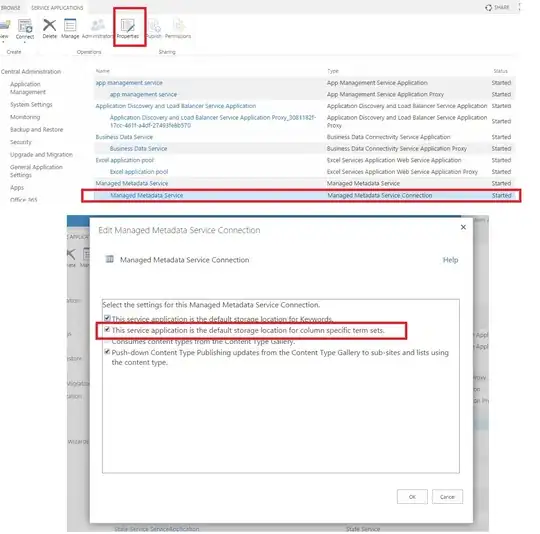
Task: Toggle default storage location for Keywords checkbox
Action: (107, 318)
